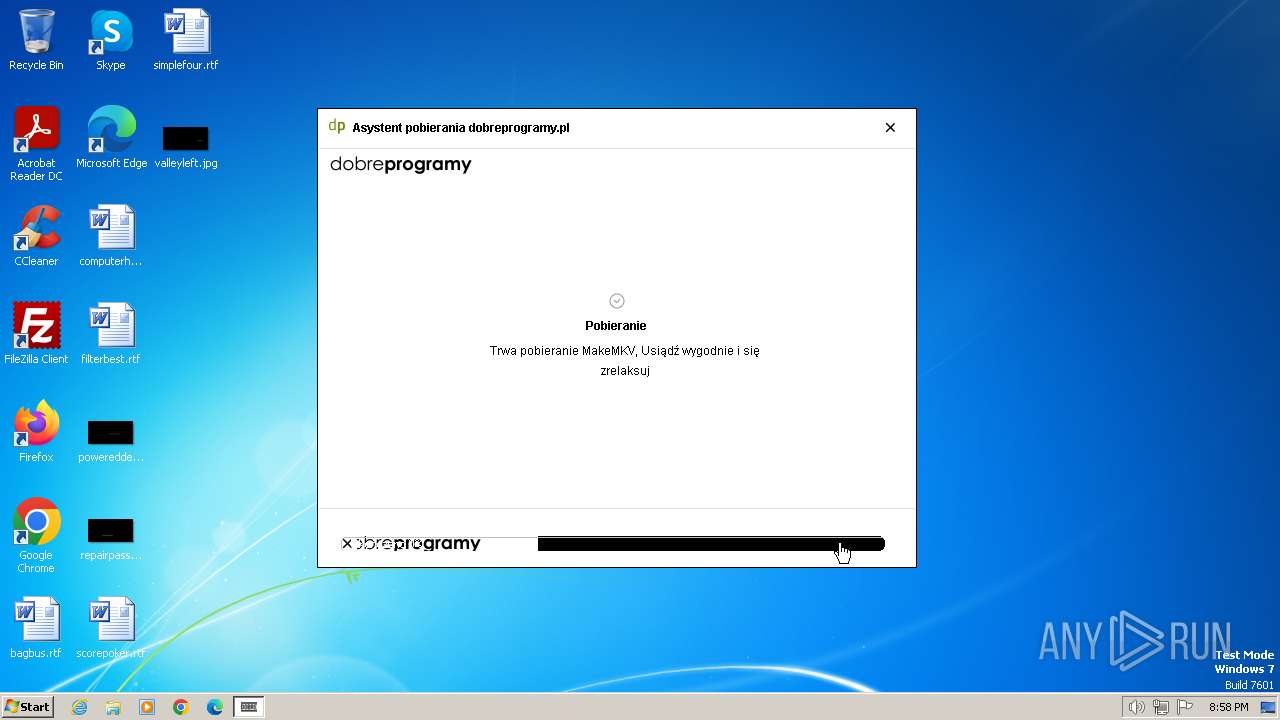Open the Recycle Bin desktop icon
This screenshot has height=720, width=1280.
(x=36, y=41)
